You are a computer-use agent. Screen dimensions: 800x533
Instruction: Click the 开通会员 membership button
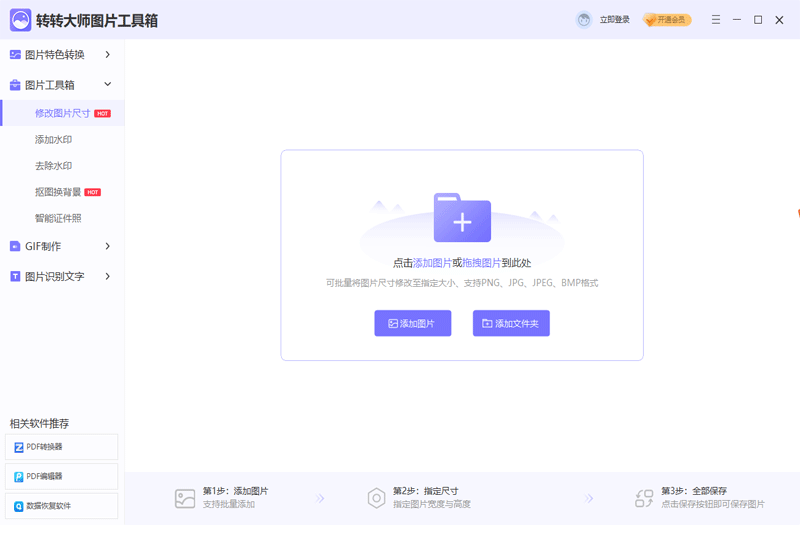pyautogui.click(x=667, y=20)
